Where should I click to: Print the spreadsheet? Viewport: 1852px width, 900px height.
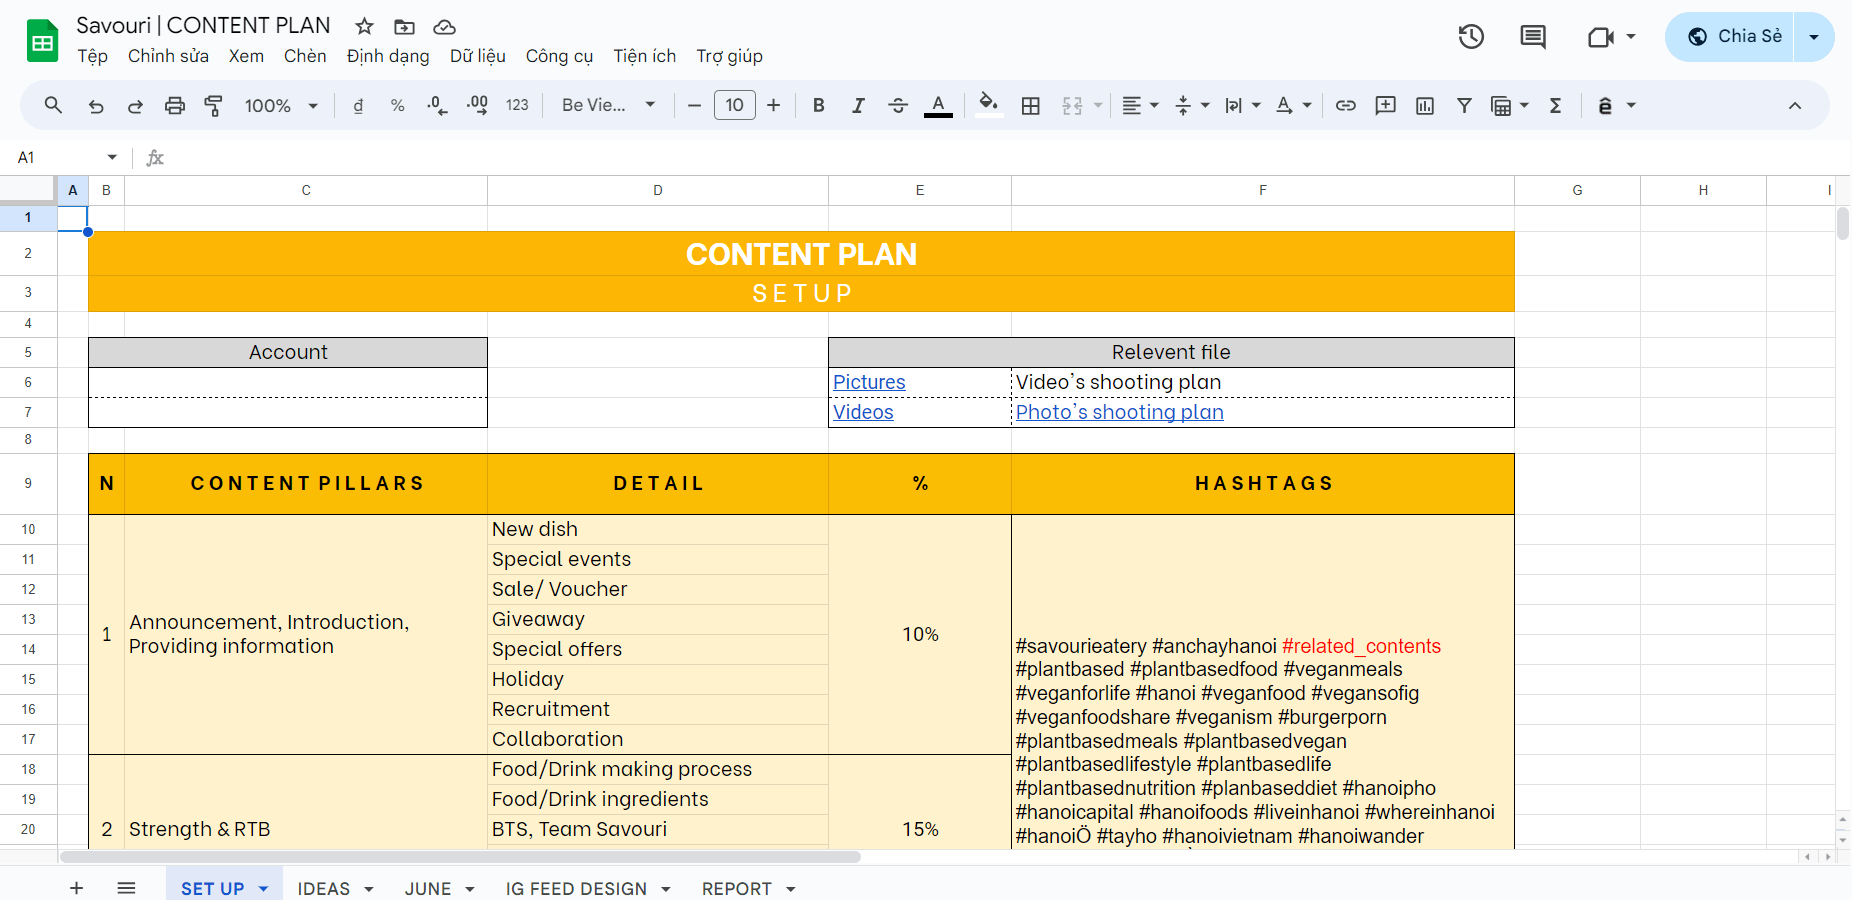pos(175,105)
